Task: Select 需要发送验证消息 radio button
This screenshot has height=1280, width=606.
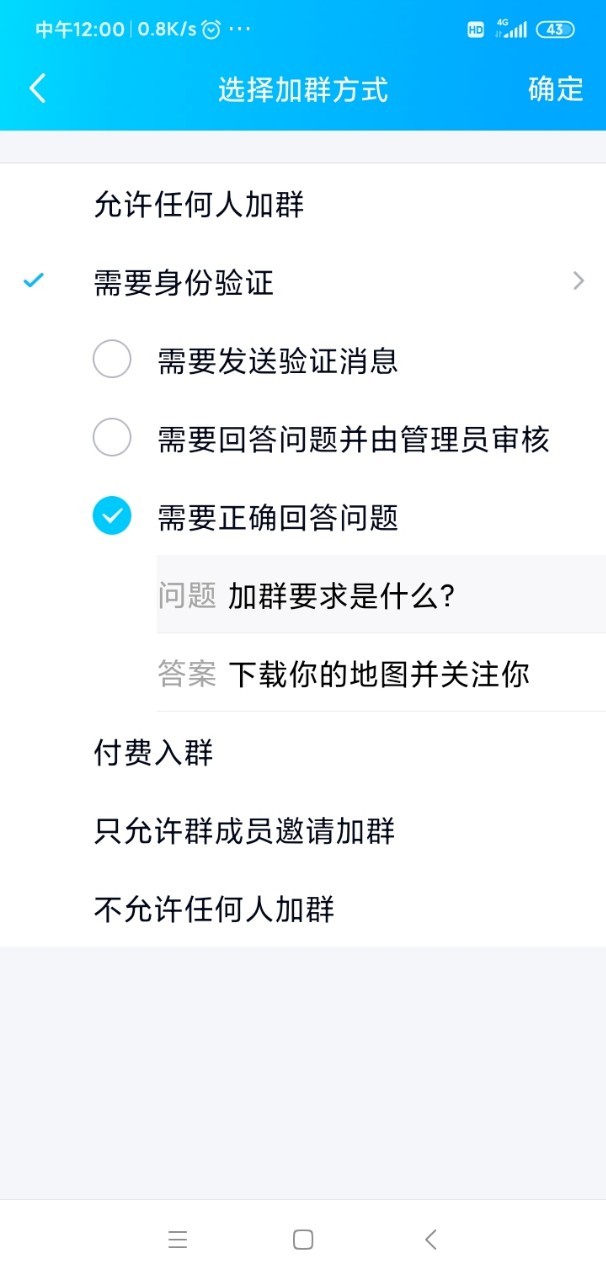Action: coord(112,360)
